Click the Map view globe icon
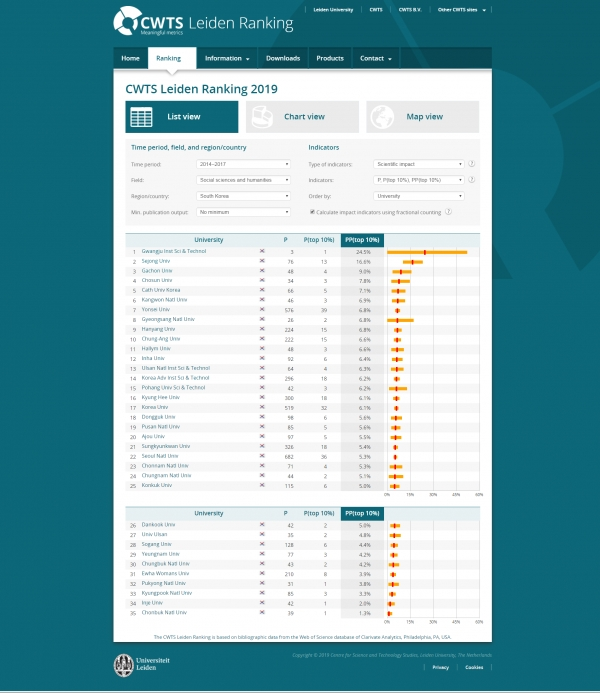This screenshot has width=600, height=693. click(382, 117)
